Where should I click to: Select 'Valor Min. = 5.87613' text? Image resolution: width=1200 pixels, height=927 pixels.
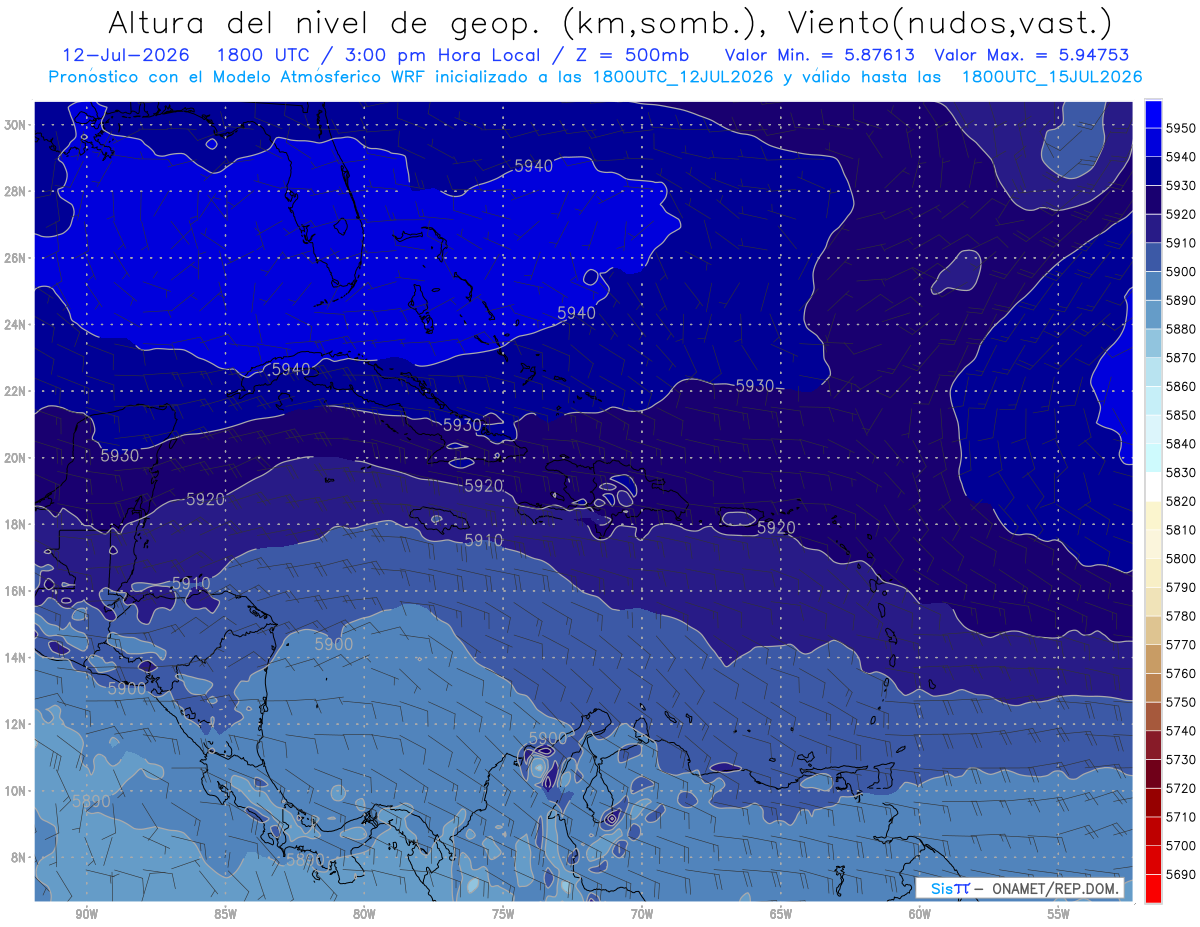tap(819, 55)
